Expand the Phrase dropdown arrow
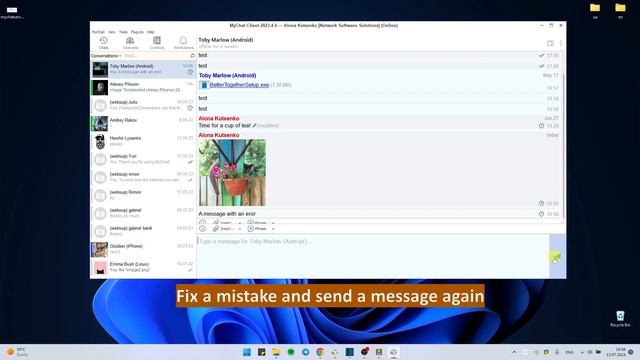This screenshot has width=640, height=360. [x=273, y=229]
